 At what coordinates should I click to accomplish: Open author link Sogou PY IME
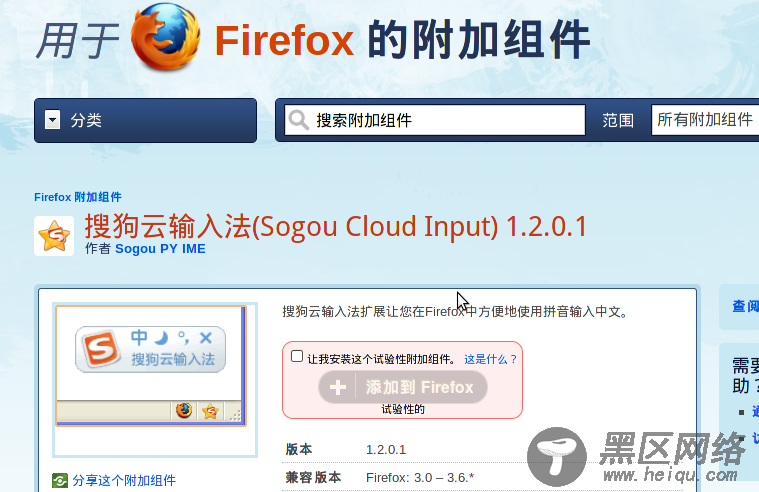(160, 249)
